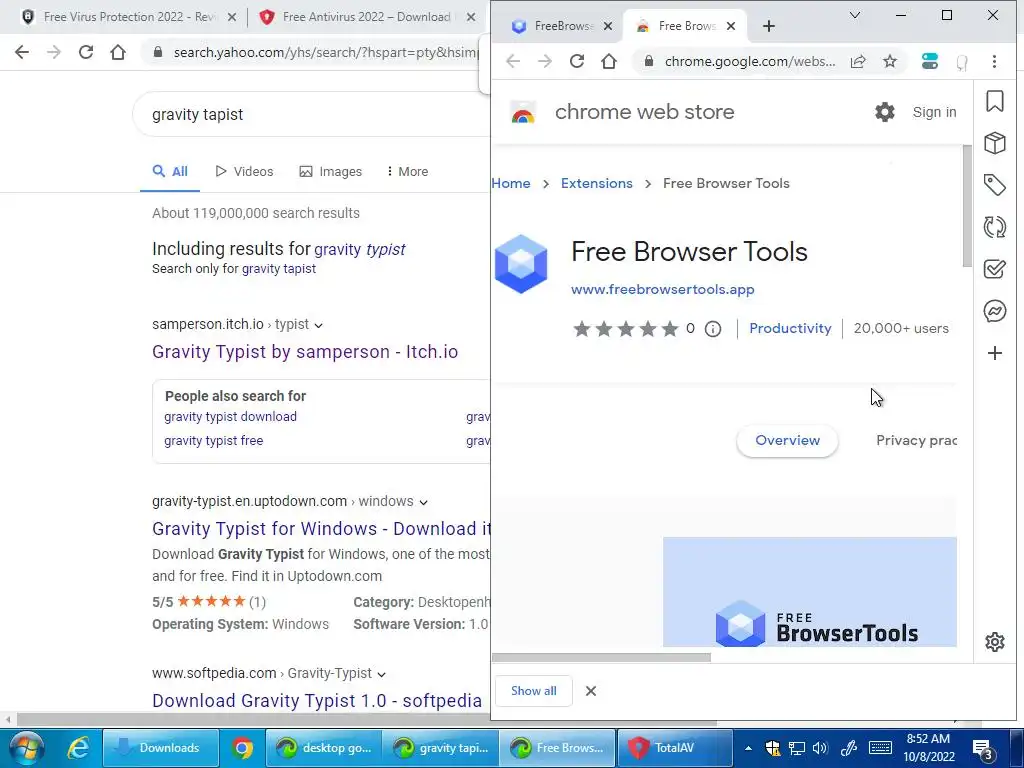1024x768 pixels.
Task: Go to Home breadcrumb link
Action: [511, 184]
